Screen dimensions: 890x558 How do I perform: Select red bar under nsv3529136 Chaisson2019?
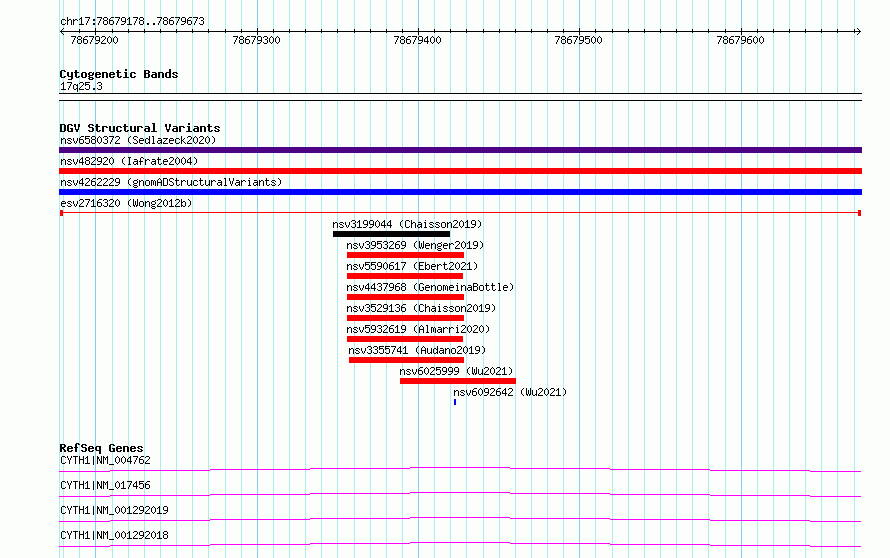405,318
